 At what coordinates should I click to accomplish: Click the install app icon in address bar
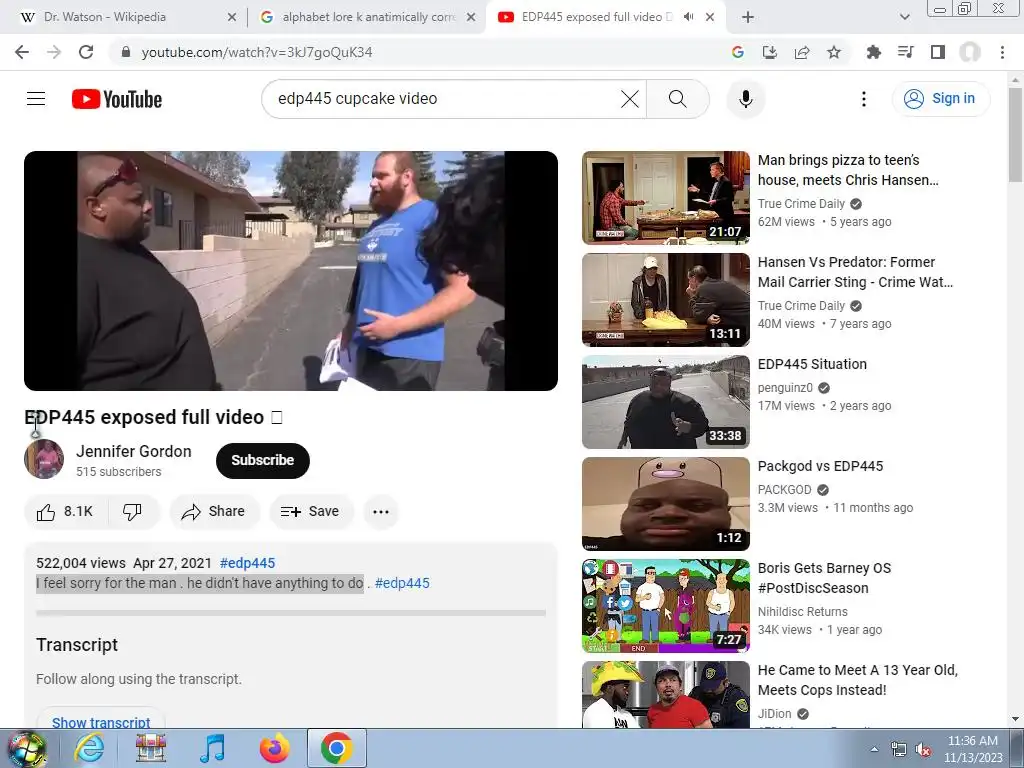pos(770,52)
